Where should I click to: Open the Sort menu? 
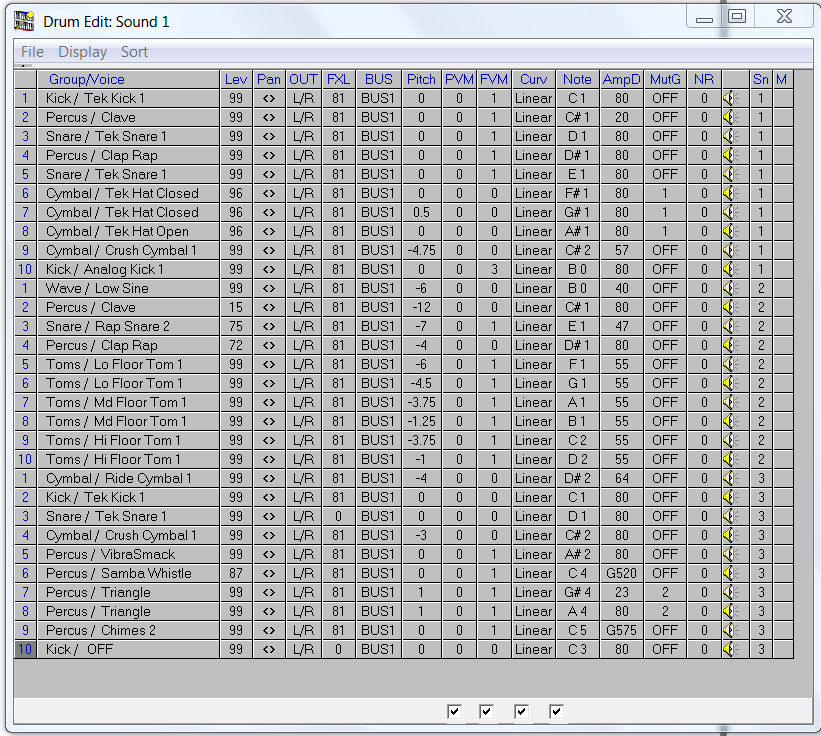pos(134,52)
